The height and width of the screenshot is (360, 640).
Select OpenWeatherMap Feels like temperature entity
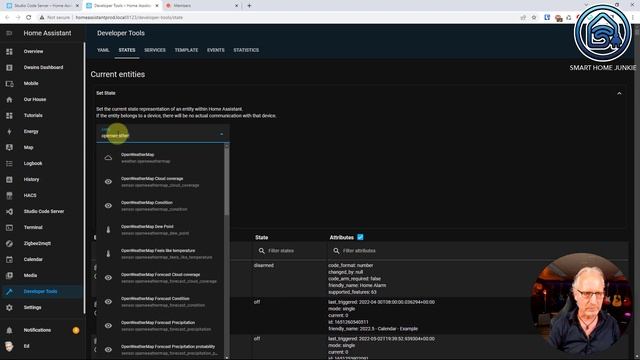click(x=160, y=254)
